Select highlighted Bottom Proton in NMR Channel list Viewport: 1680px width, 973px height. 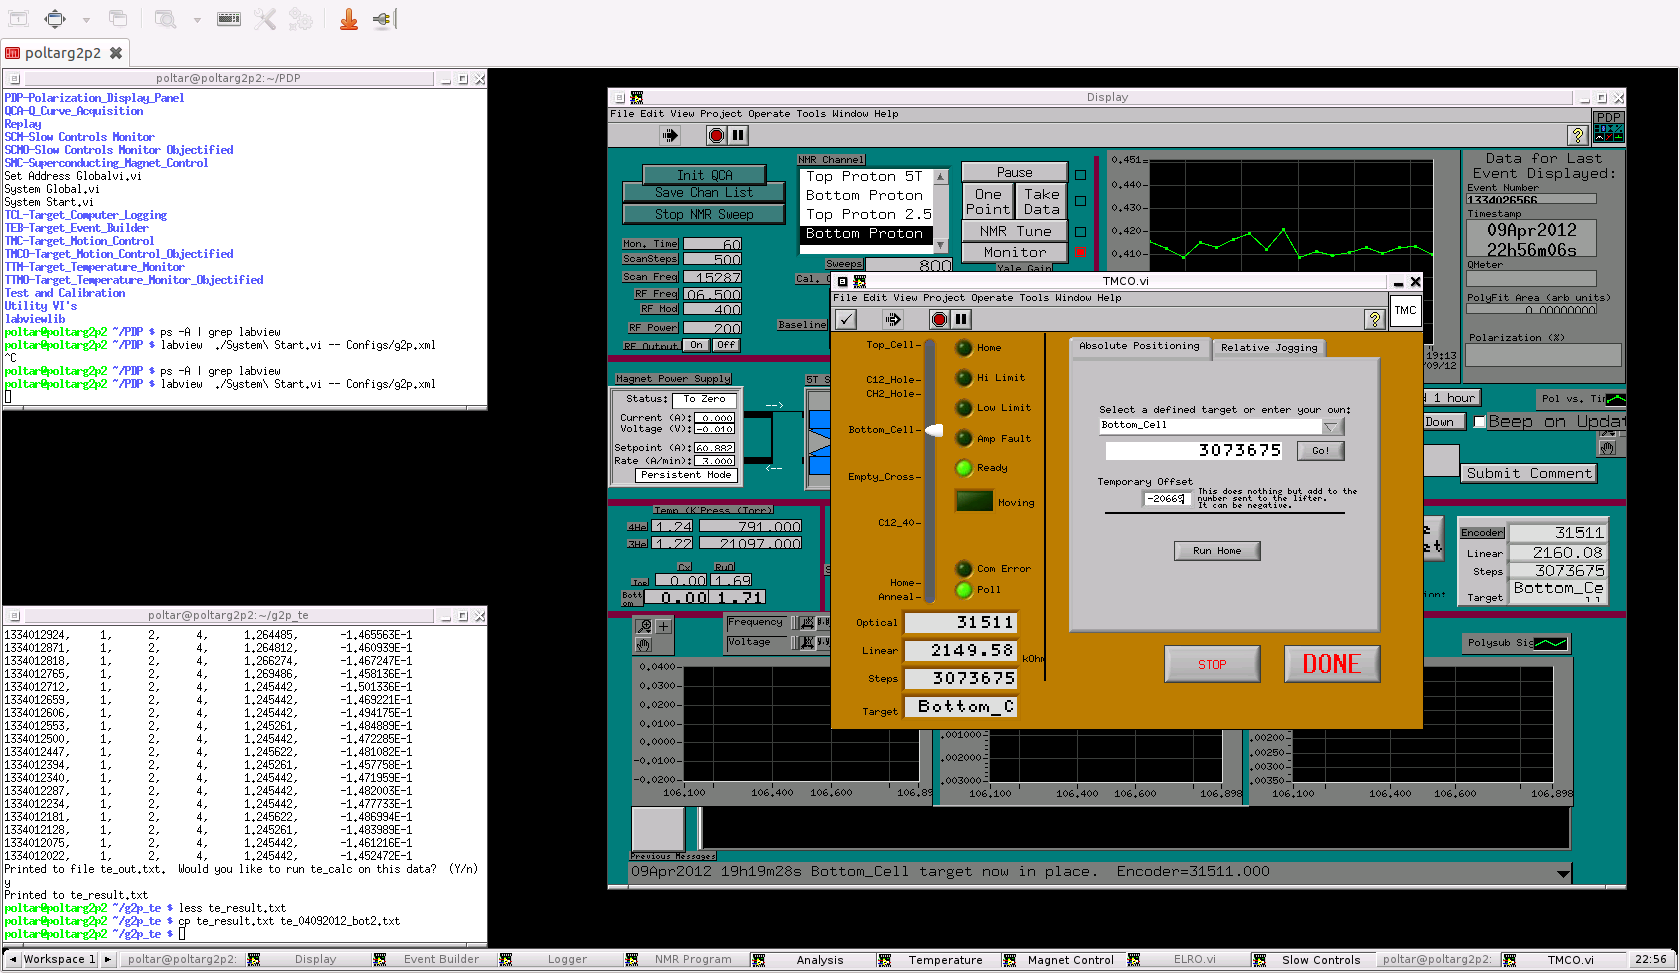tap(866, 234)
